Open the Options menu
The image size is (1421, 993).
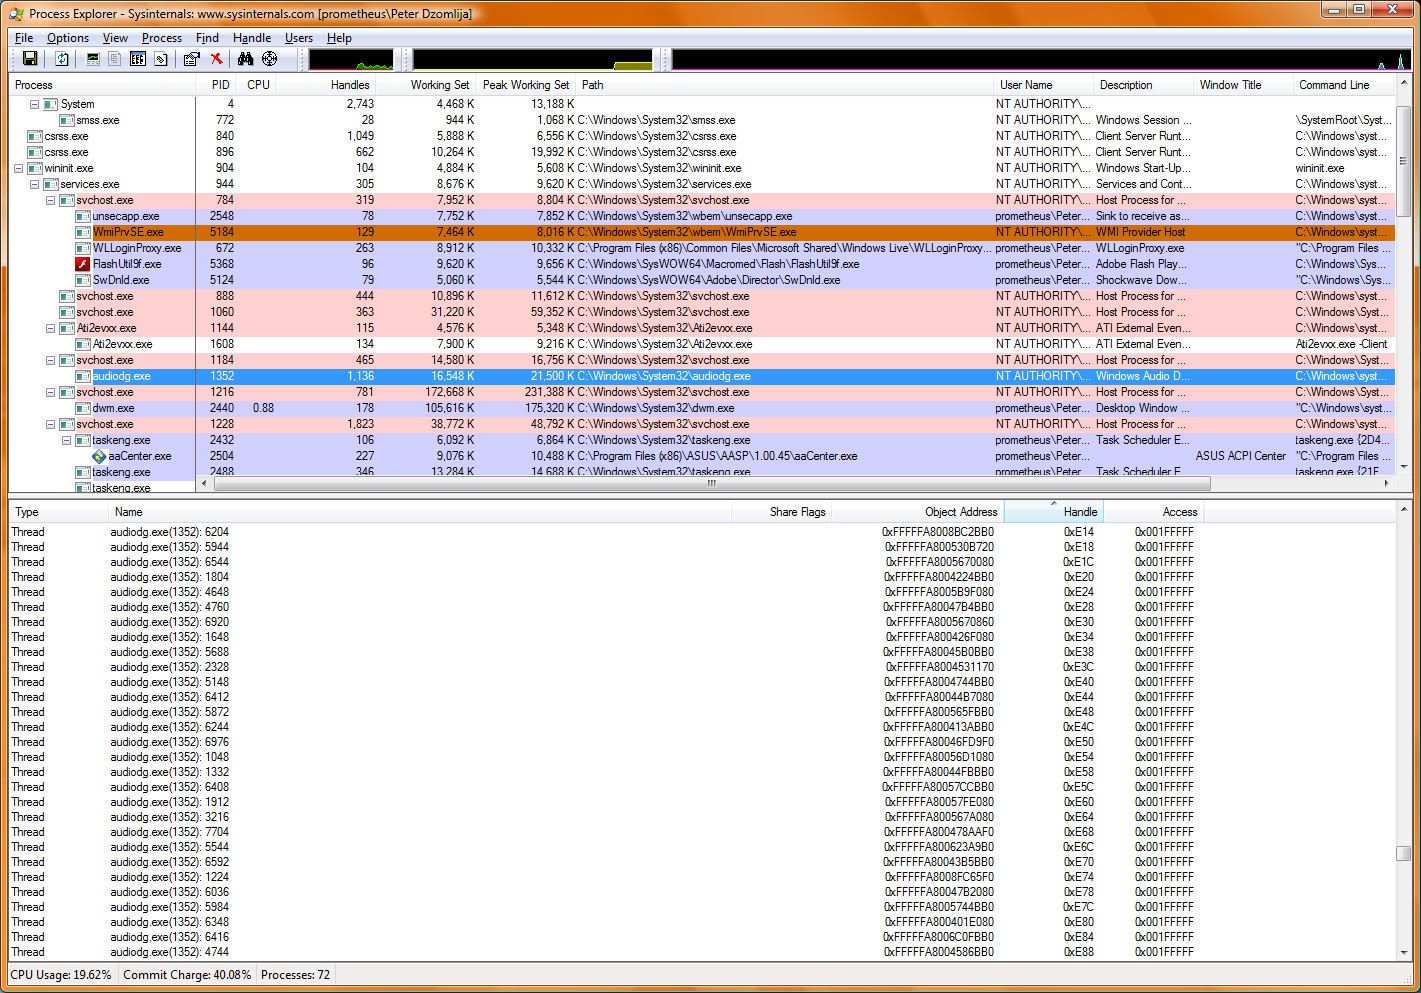[68, 38]
